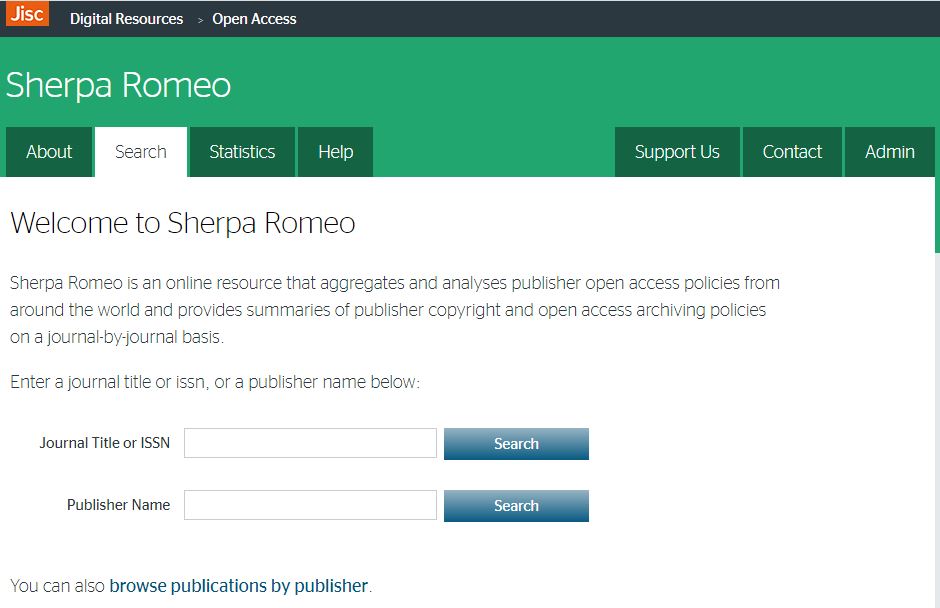Select the Search tab

141,152
